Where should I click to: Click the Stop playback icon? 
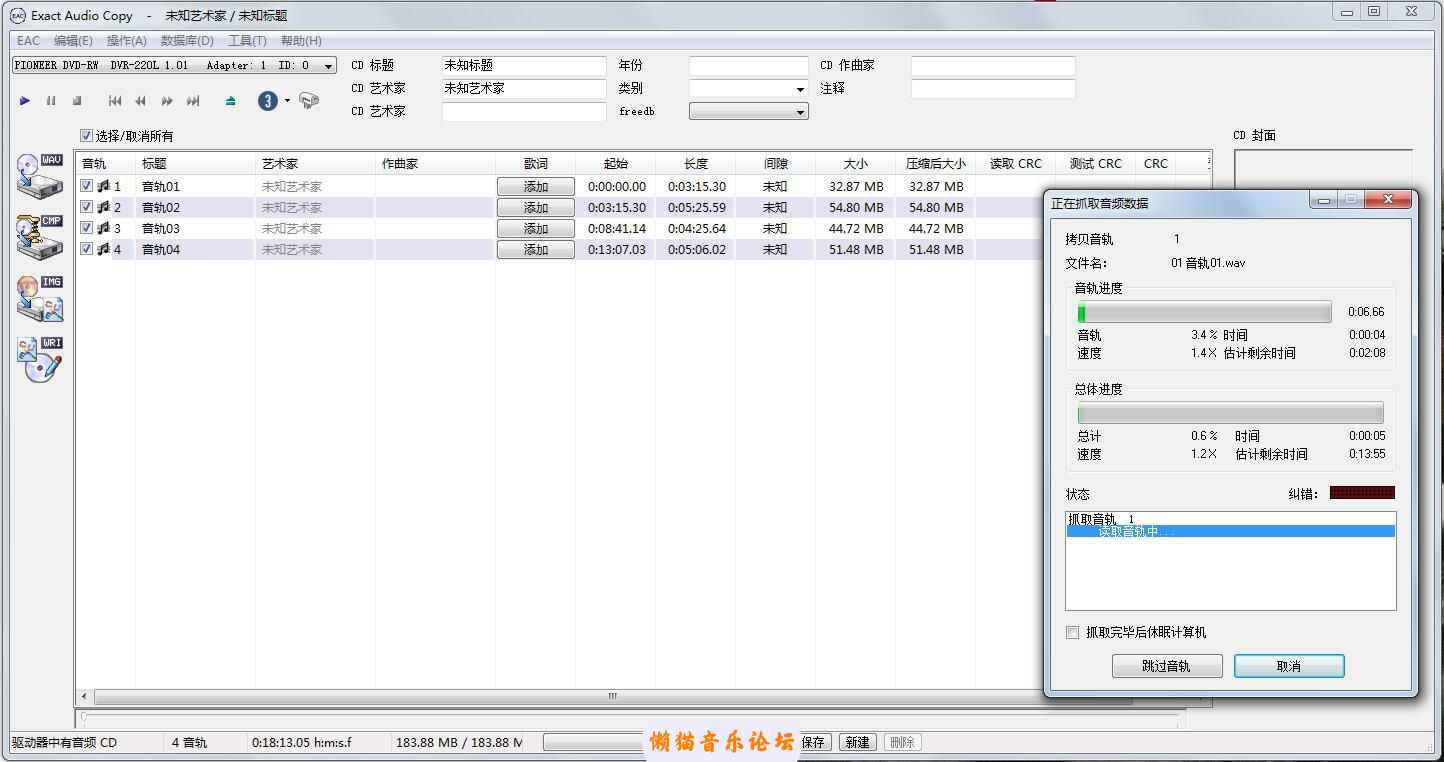point(77,101)
